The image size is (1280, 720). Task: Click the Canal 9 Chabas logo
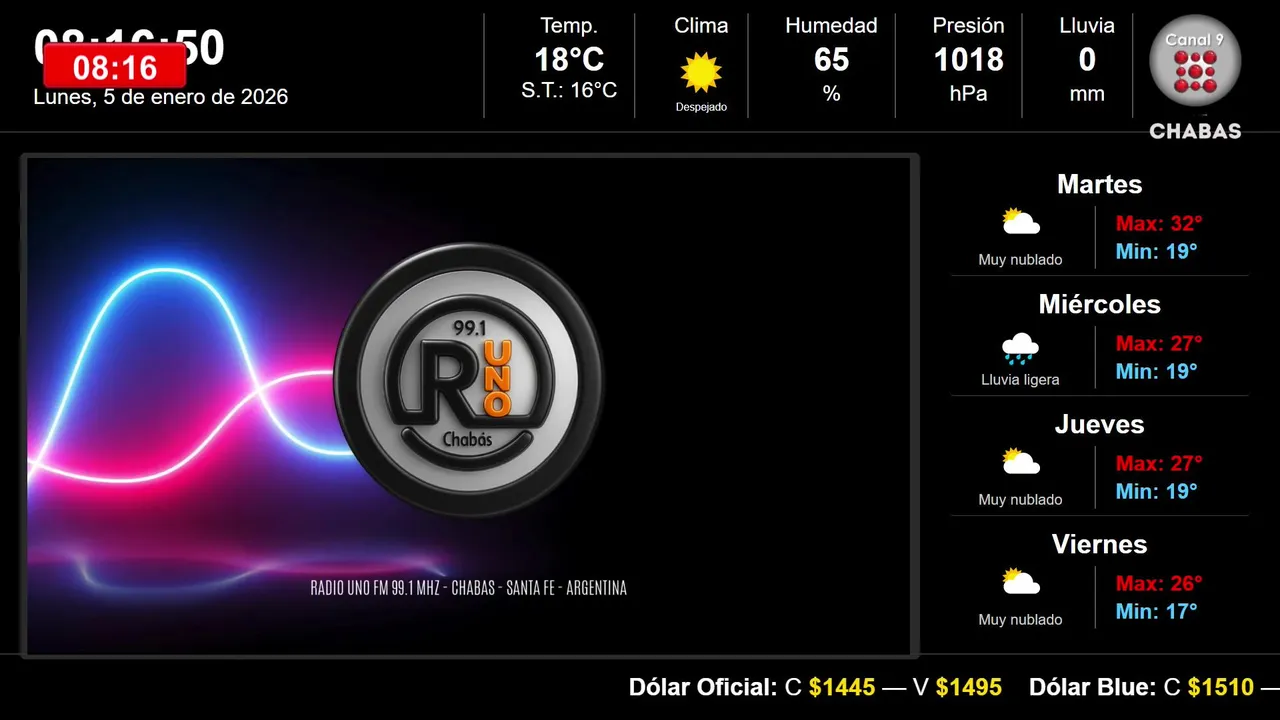[1195, 77]
